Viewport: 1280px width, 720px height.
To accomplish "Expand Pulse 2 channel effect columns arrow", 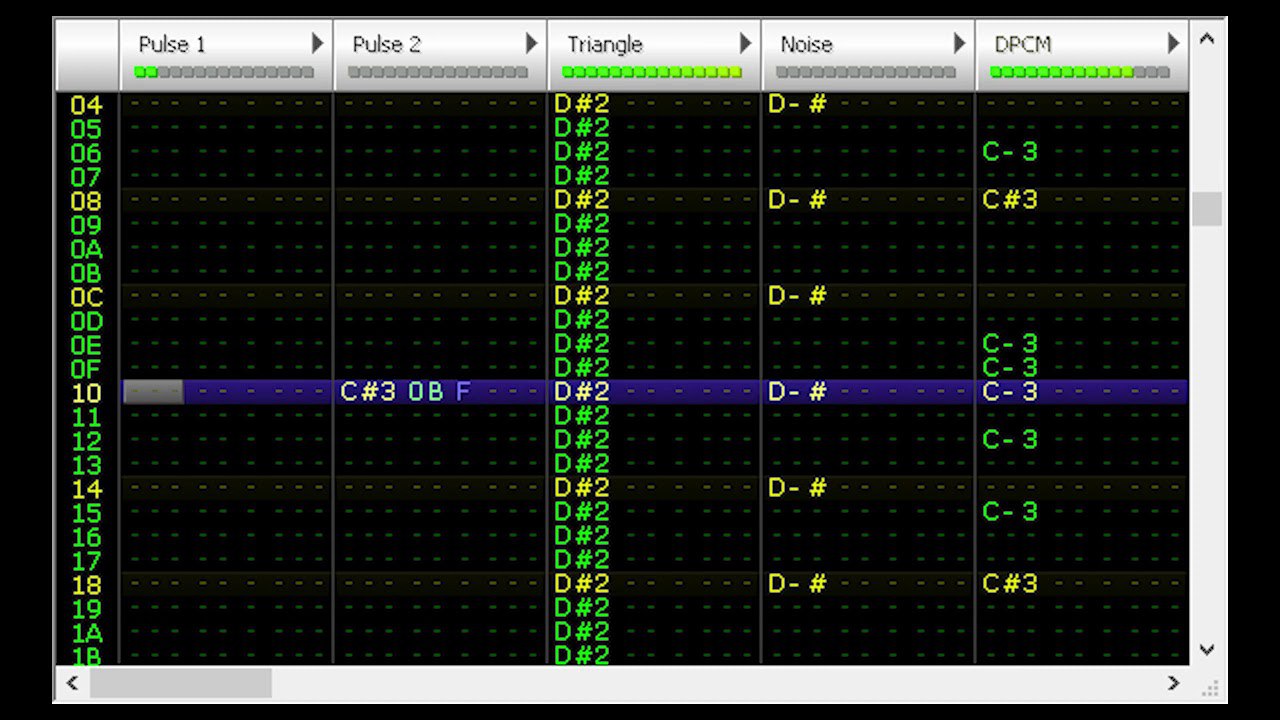I will (532, 43).
